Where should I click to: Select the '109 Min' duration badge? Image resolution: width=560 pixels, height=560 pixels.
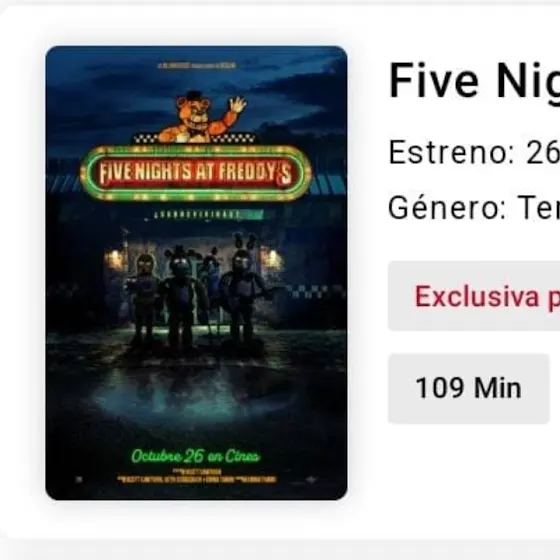pos(469,388)
